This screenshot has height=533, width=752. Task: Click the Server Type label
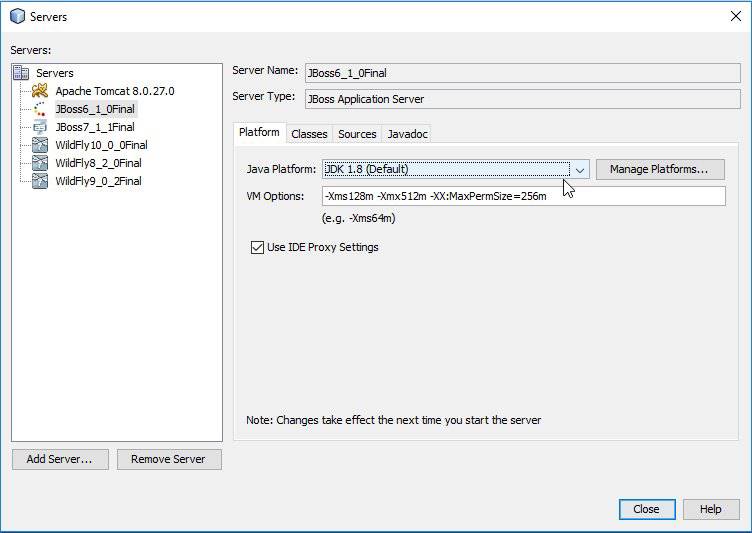coord(263,96)
